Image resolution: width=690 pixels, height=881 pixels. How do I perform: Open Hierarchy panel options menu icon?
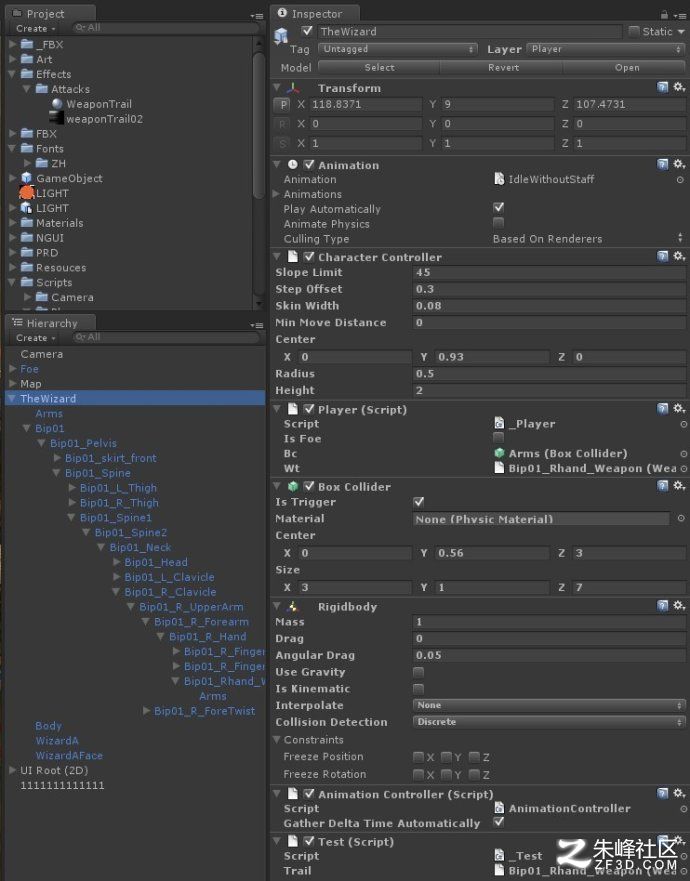click(257, 325)
